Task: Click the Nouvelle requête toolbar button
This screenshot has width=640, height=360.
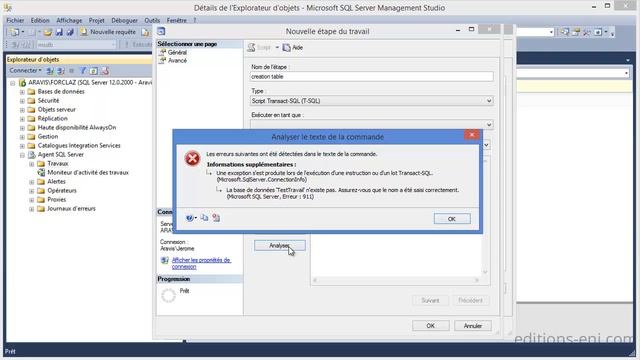Action: pyautogui.click(x=108, y=32)
